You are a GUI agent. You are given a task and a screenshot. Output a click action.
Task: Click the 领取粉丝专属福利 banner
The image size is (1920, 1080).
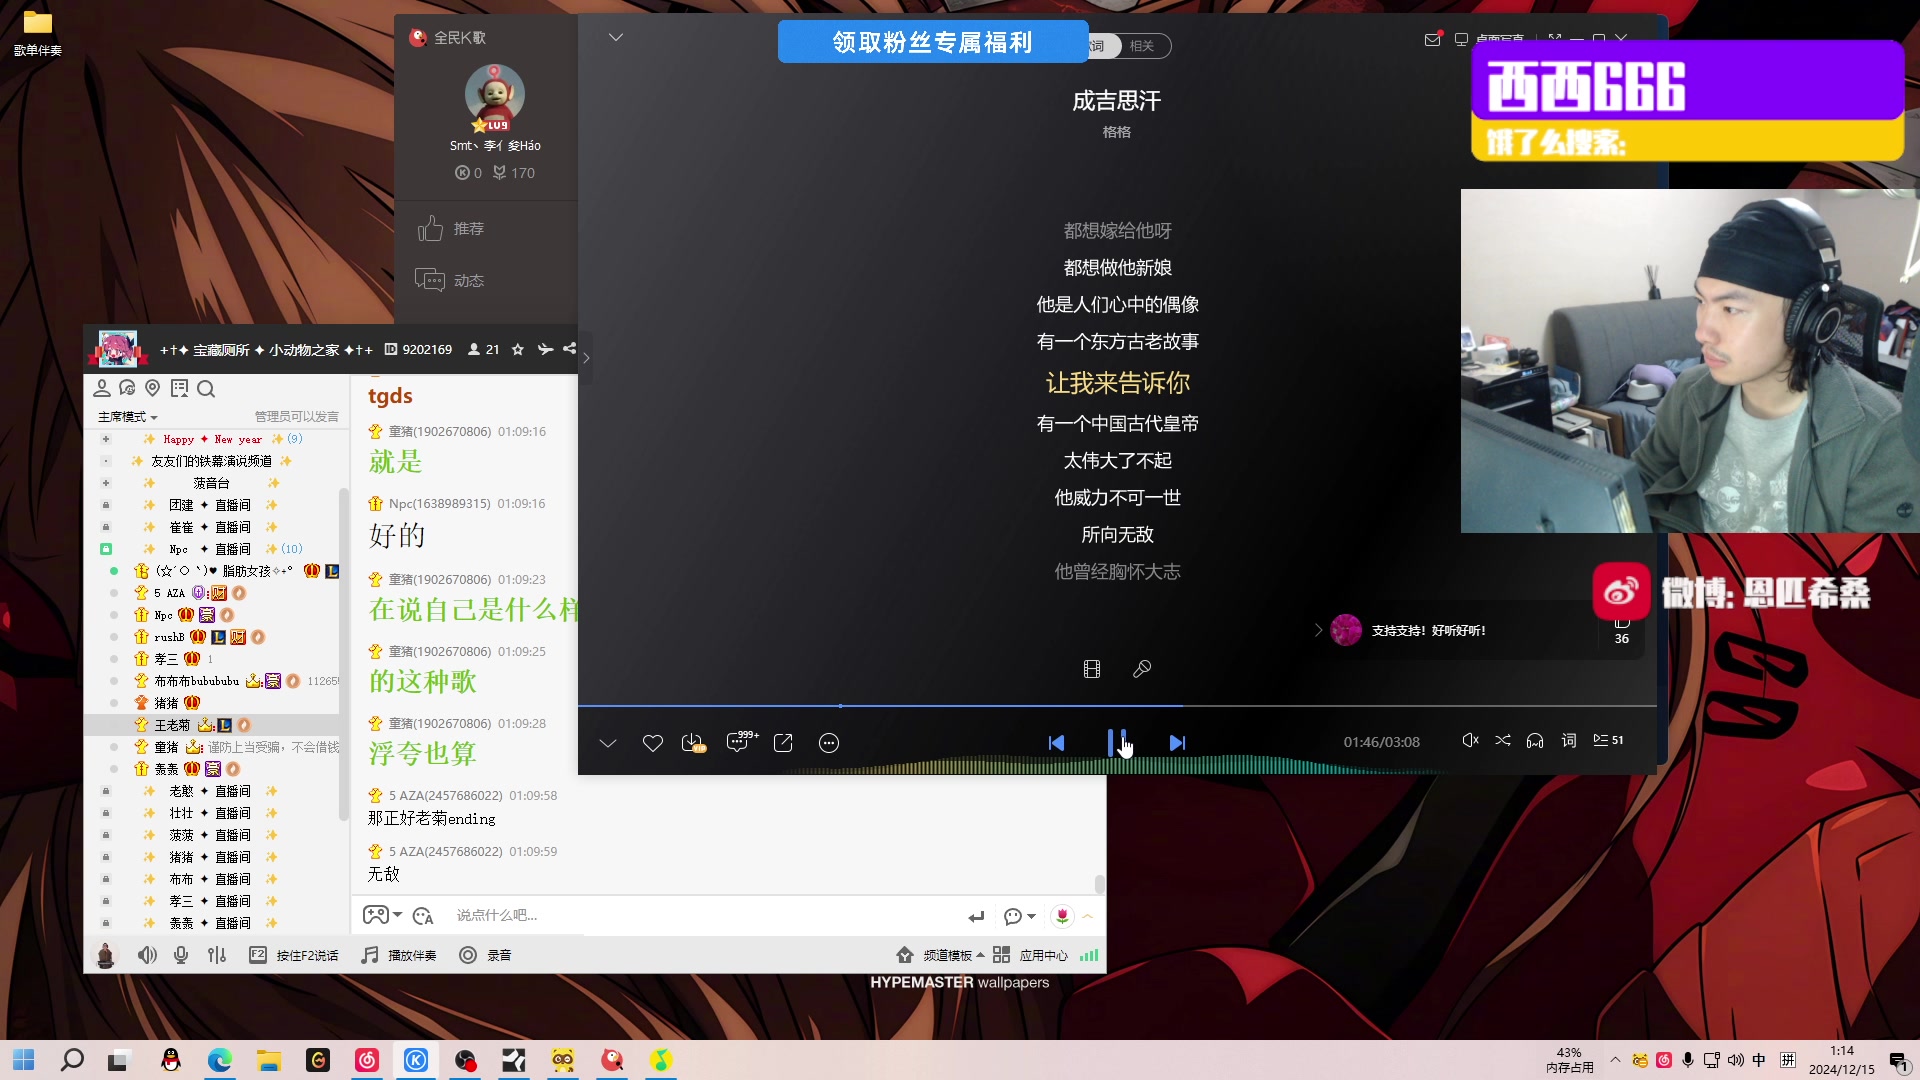[x=933, y=42]
